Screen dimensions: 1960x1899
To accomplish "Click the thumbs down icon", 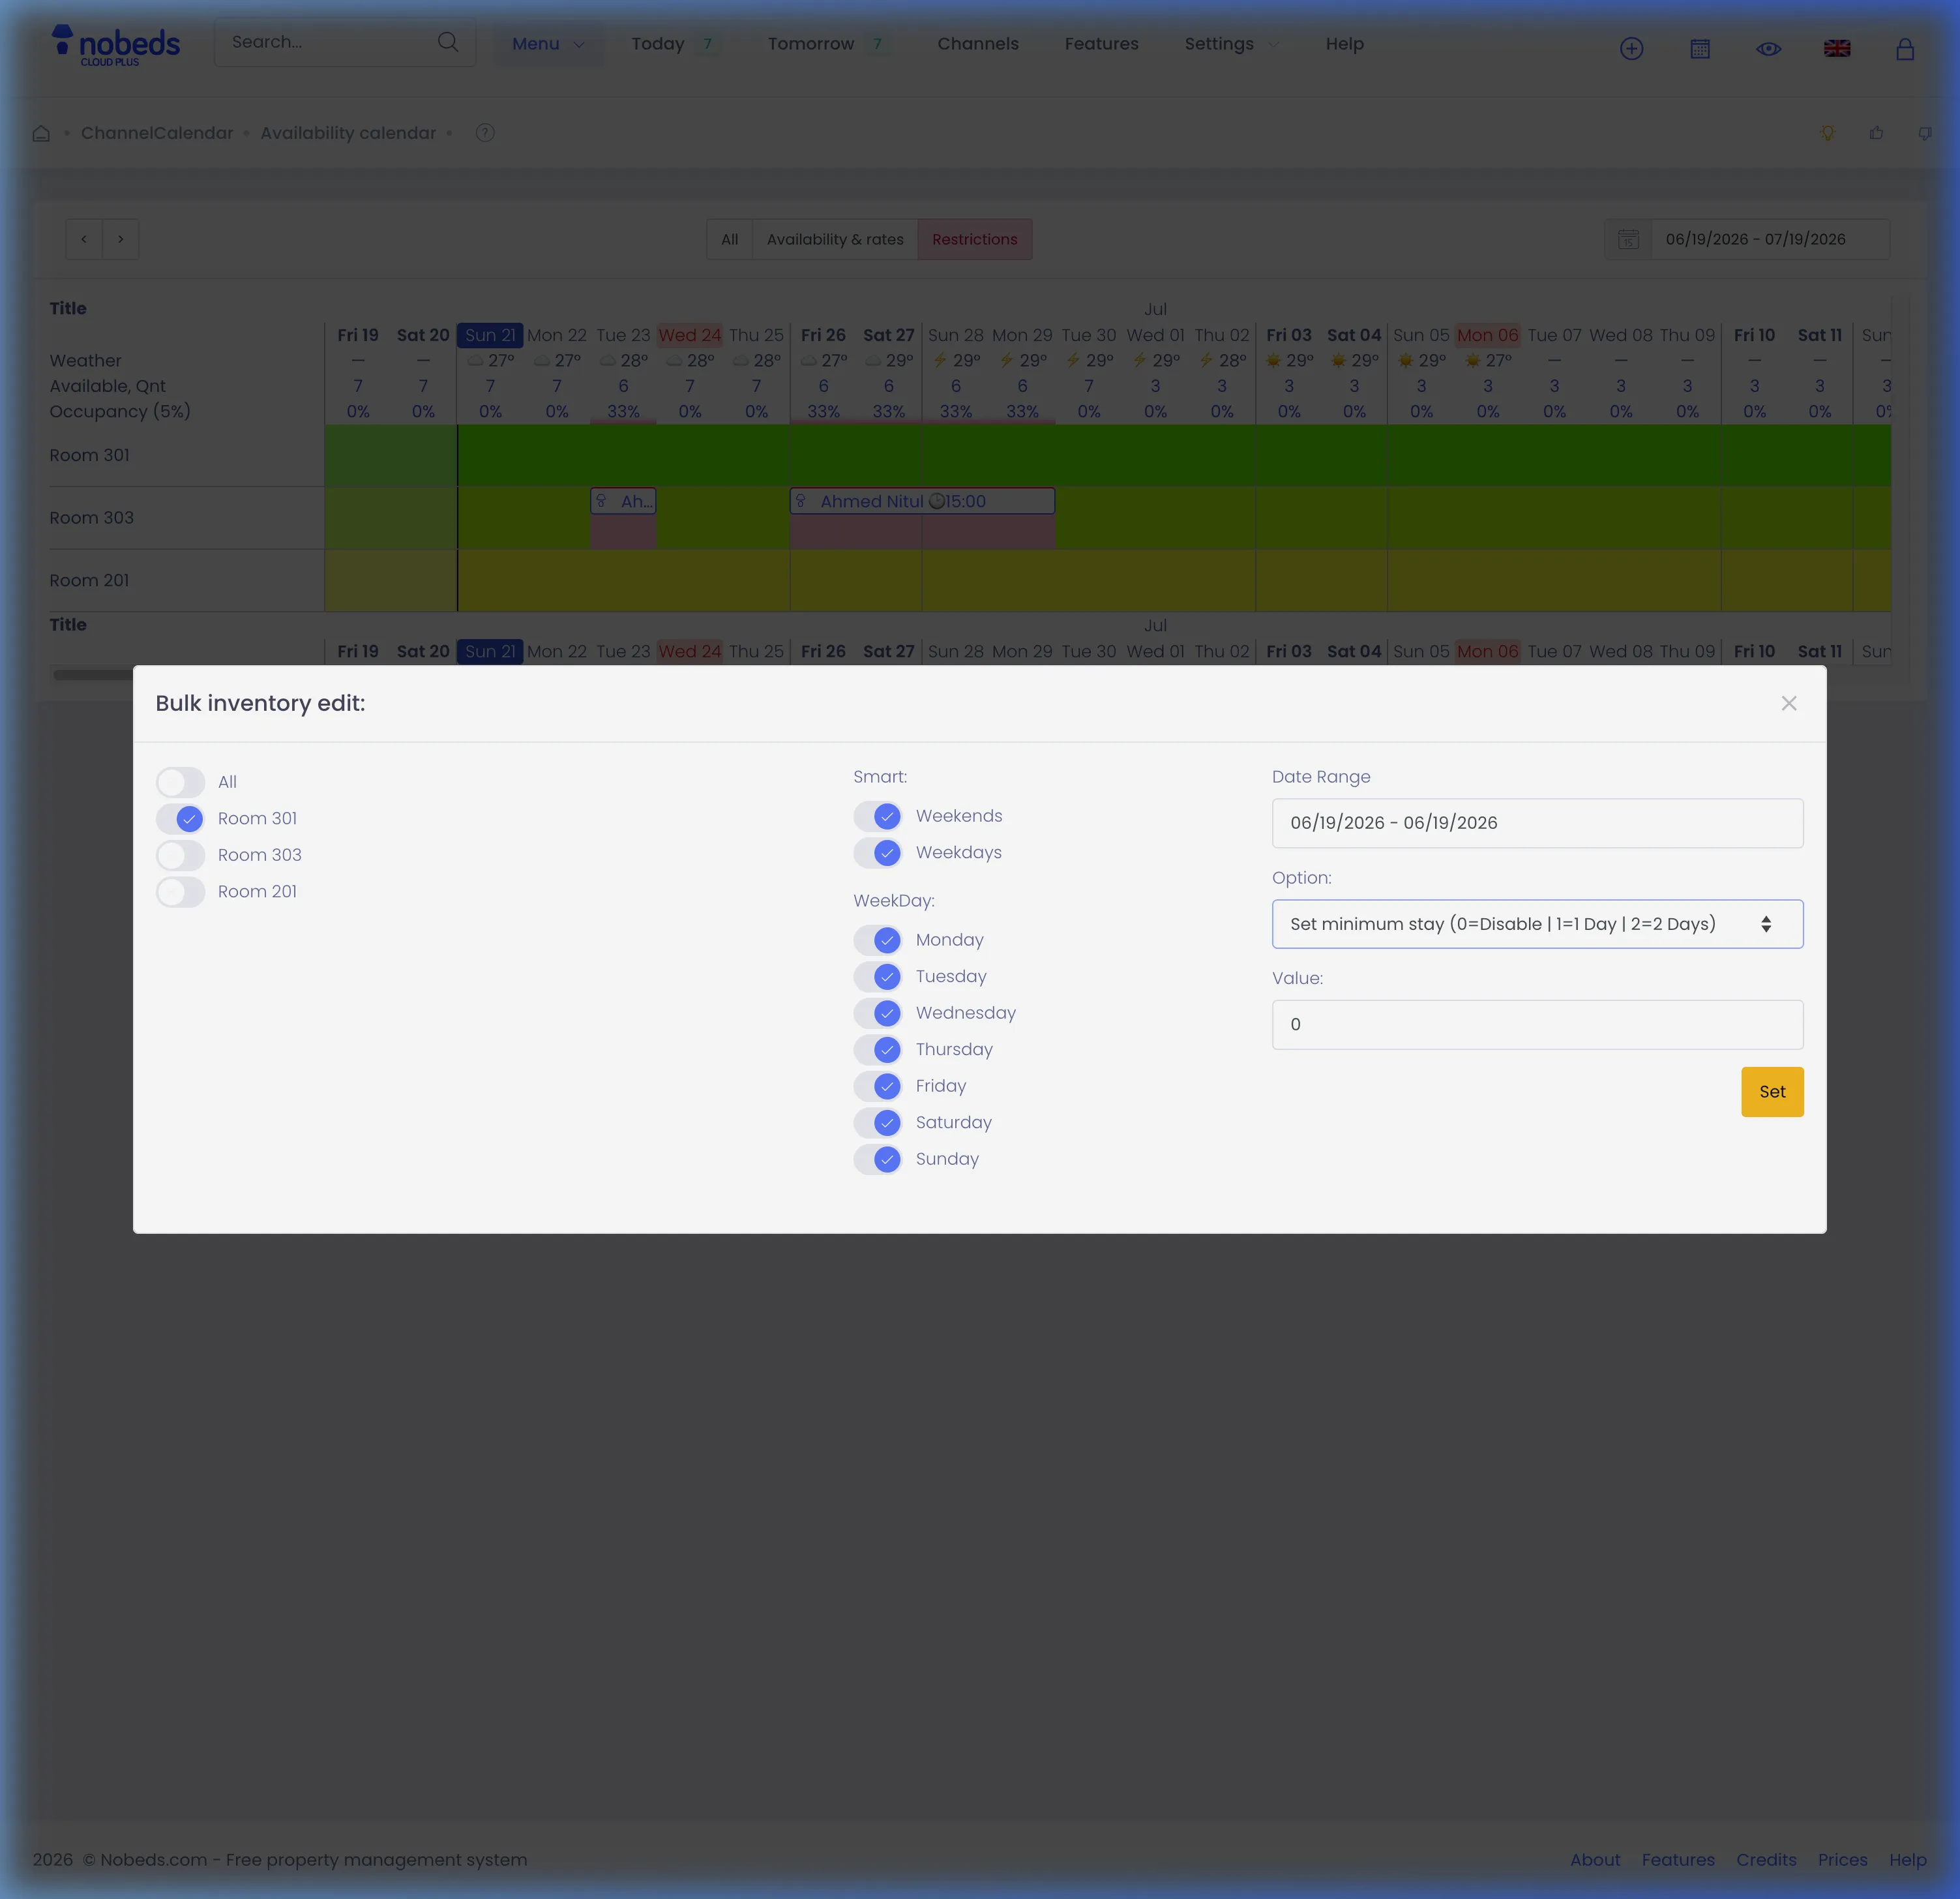I will [1925, 133].
